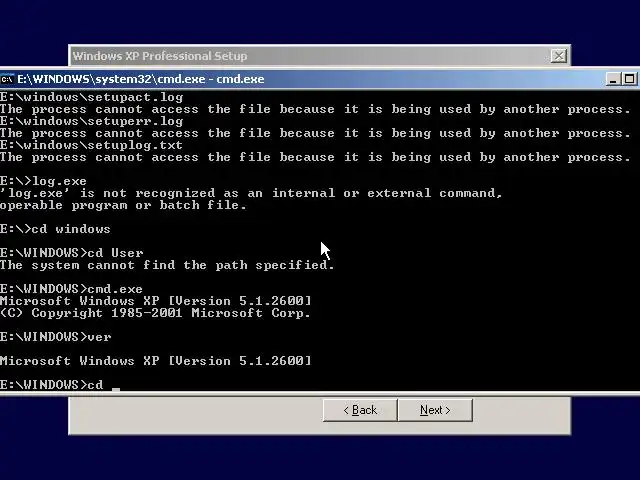Click the E:\>cd windows command line
Image resolution: width=640 pixels, height=480 pixels.
pyautogui.click(x=55, y=229)
